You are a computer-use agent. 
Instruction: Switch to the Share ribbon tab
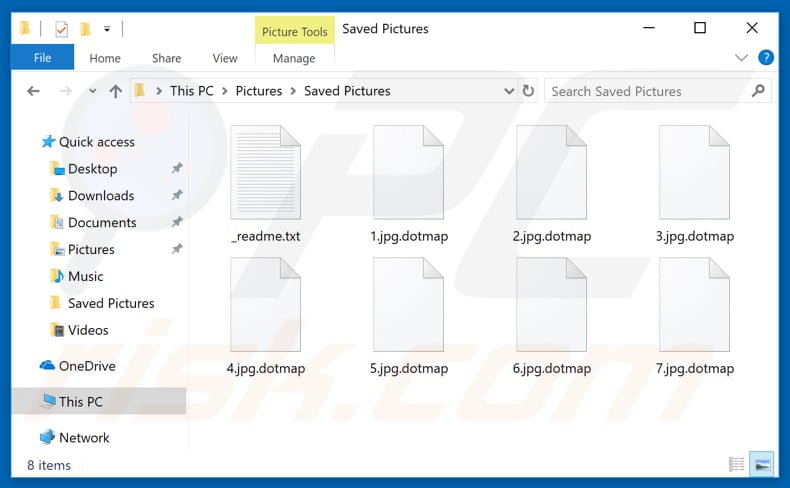[166, 58]
